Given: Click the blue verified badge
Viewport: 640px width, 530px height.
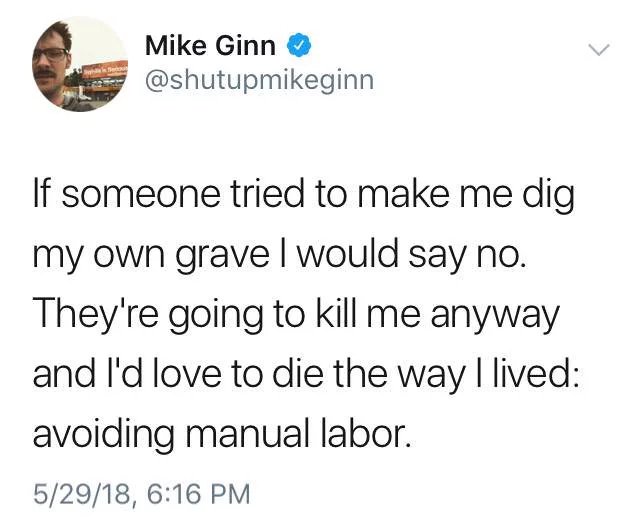Looking at the screenshot, I should (x=299, y=45).
